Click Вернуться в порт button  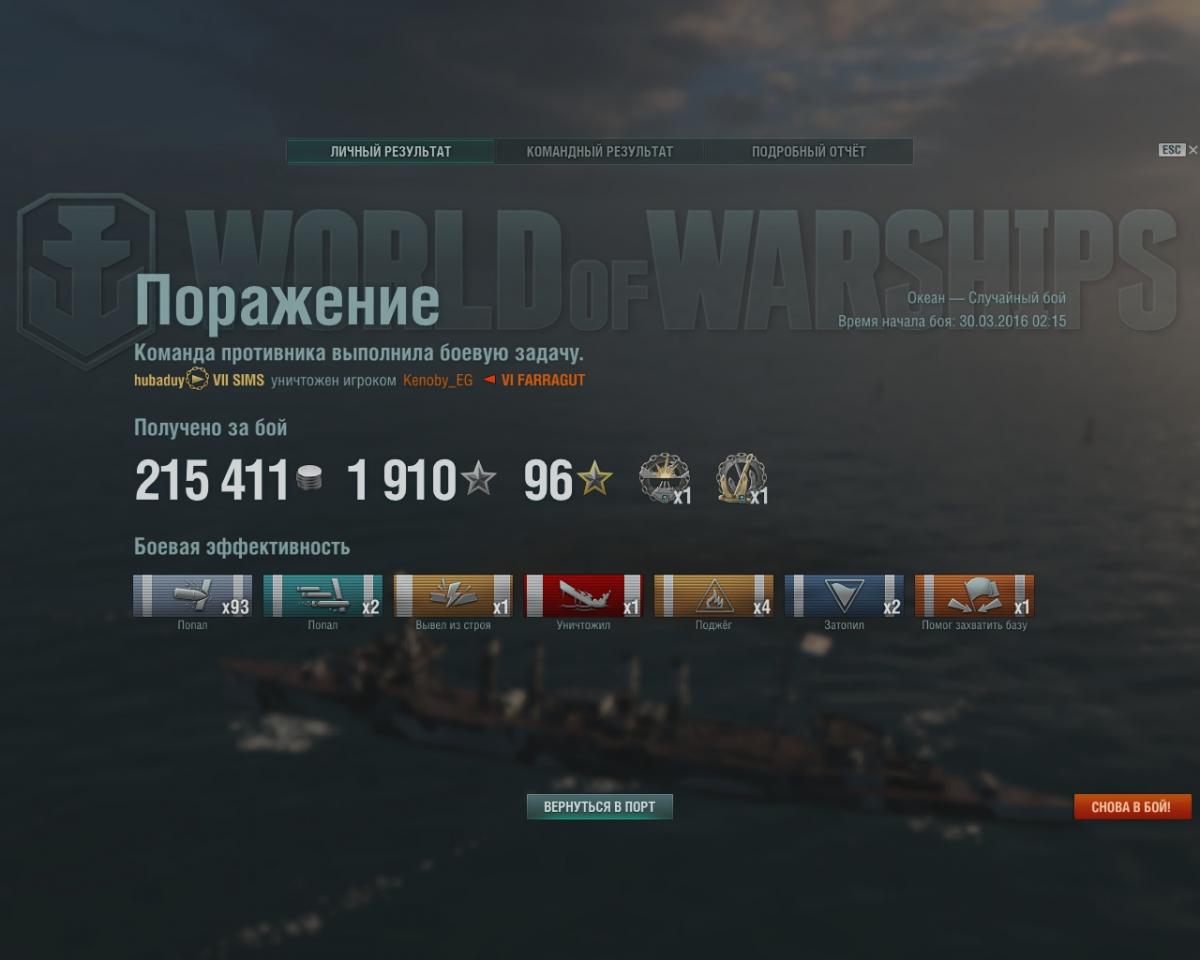(x=600, y=807)
